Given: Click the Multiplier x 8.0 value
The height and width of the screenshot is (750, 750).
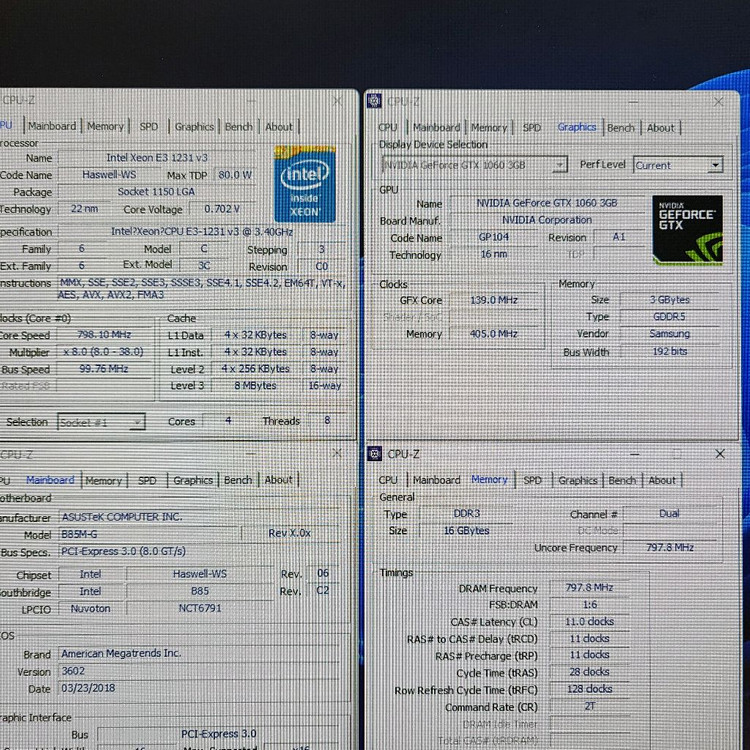Looking at the screenshot, I should (x=104, y=352).
